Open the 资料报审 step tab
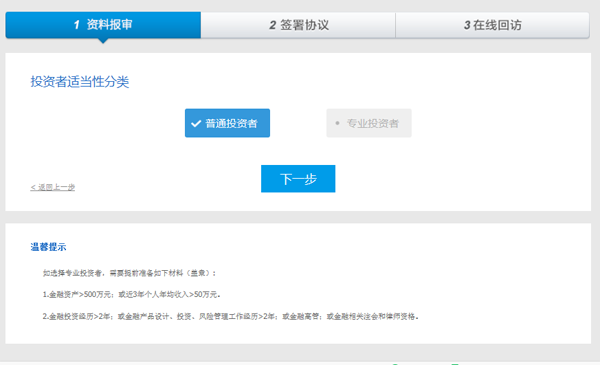The height and width of the screenshot is (365, 600). tap(103, 25)
